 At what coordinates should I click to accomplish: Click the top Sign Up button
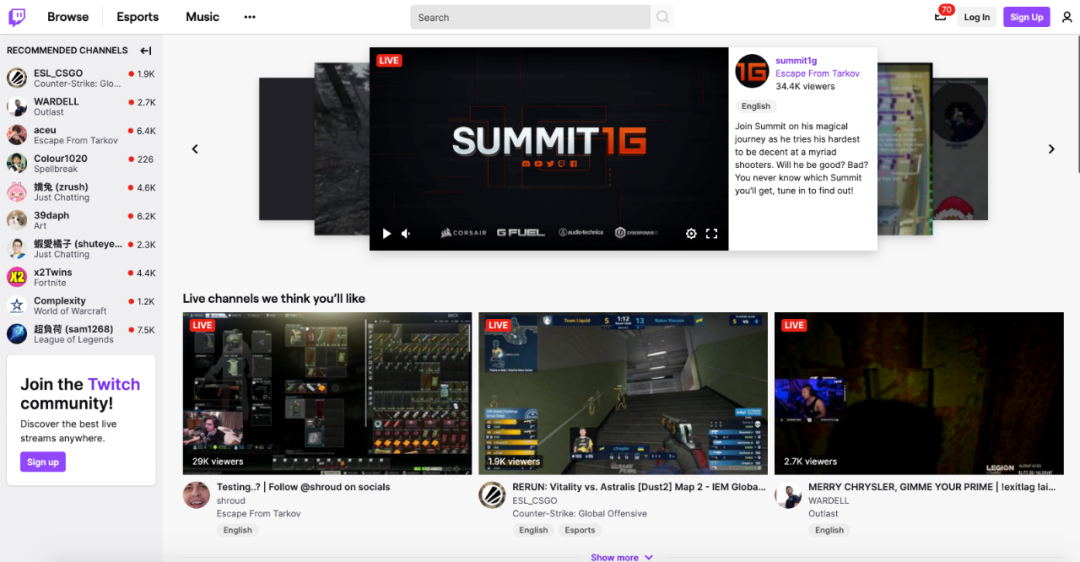click(1026, 17)
